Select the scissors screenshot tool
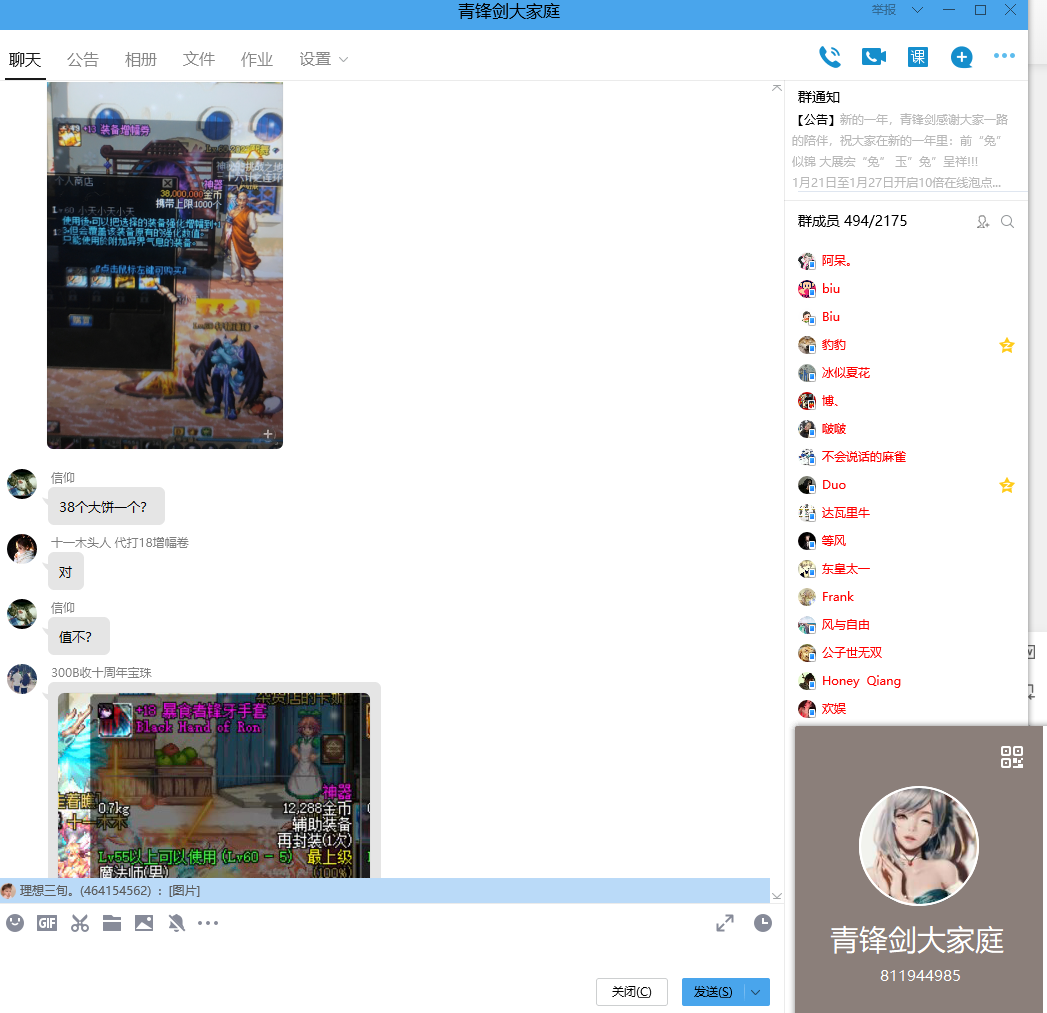 pyautogui.click(x=79, y=923)
